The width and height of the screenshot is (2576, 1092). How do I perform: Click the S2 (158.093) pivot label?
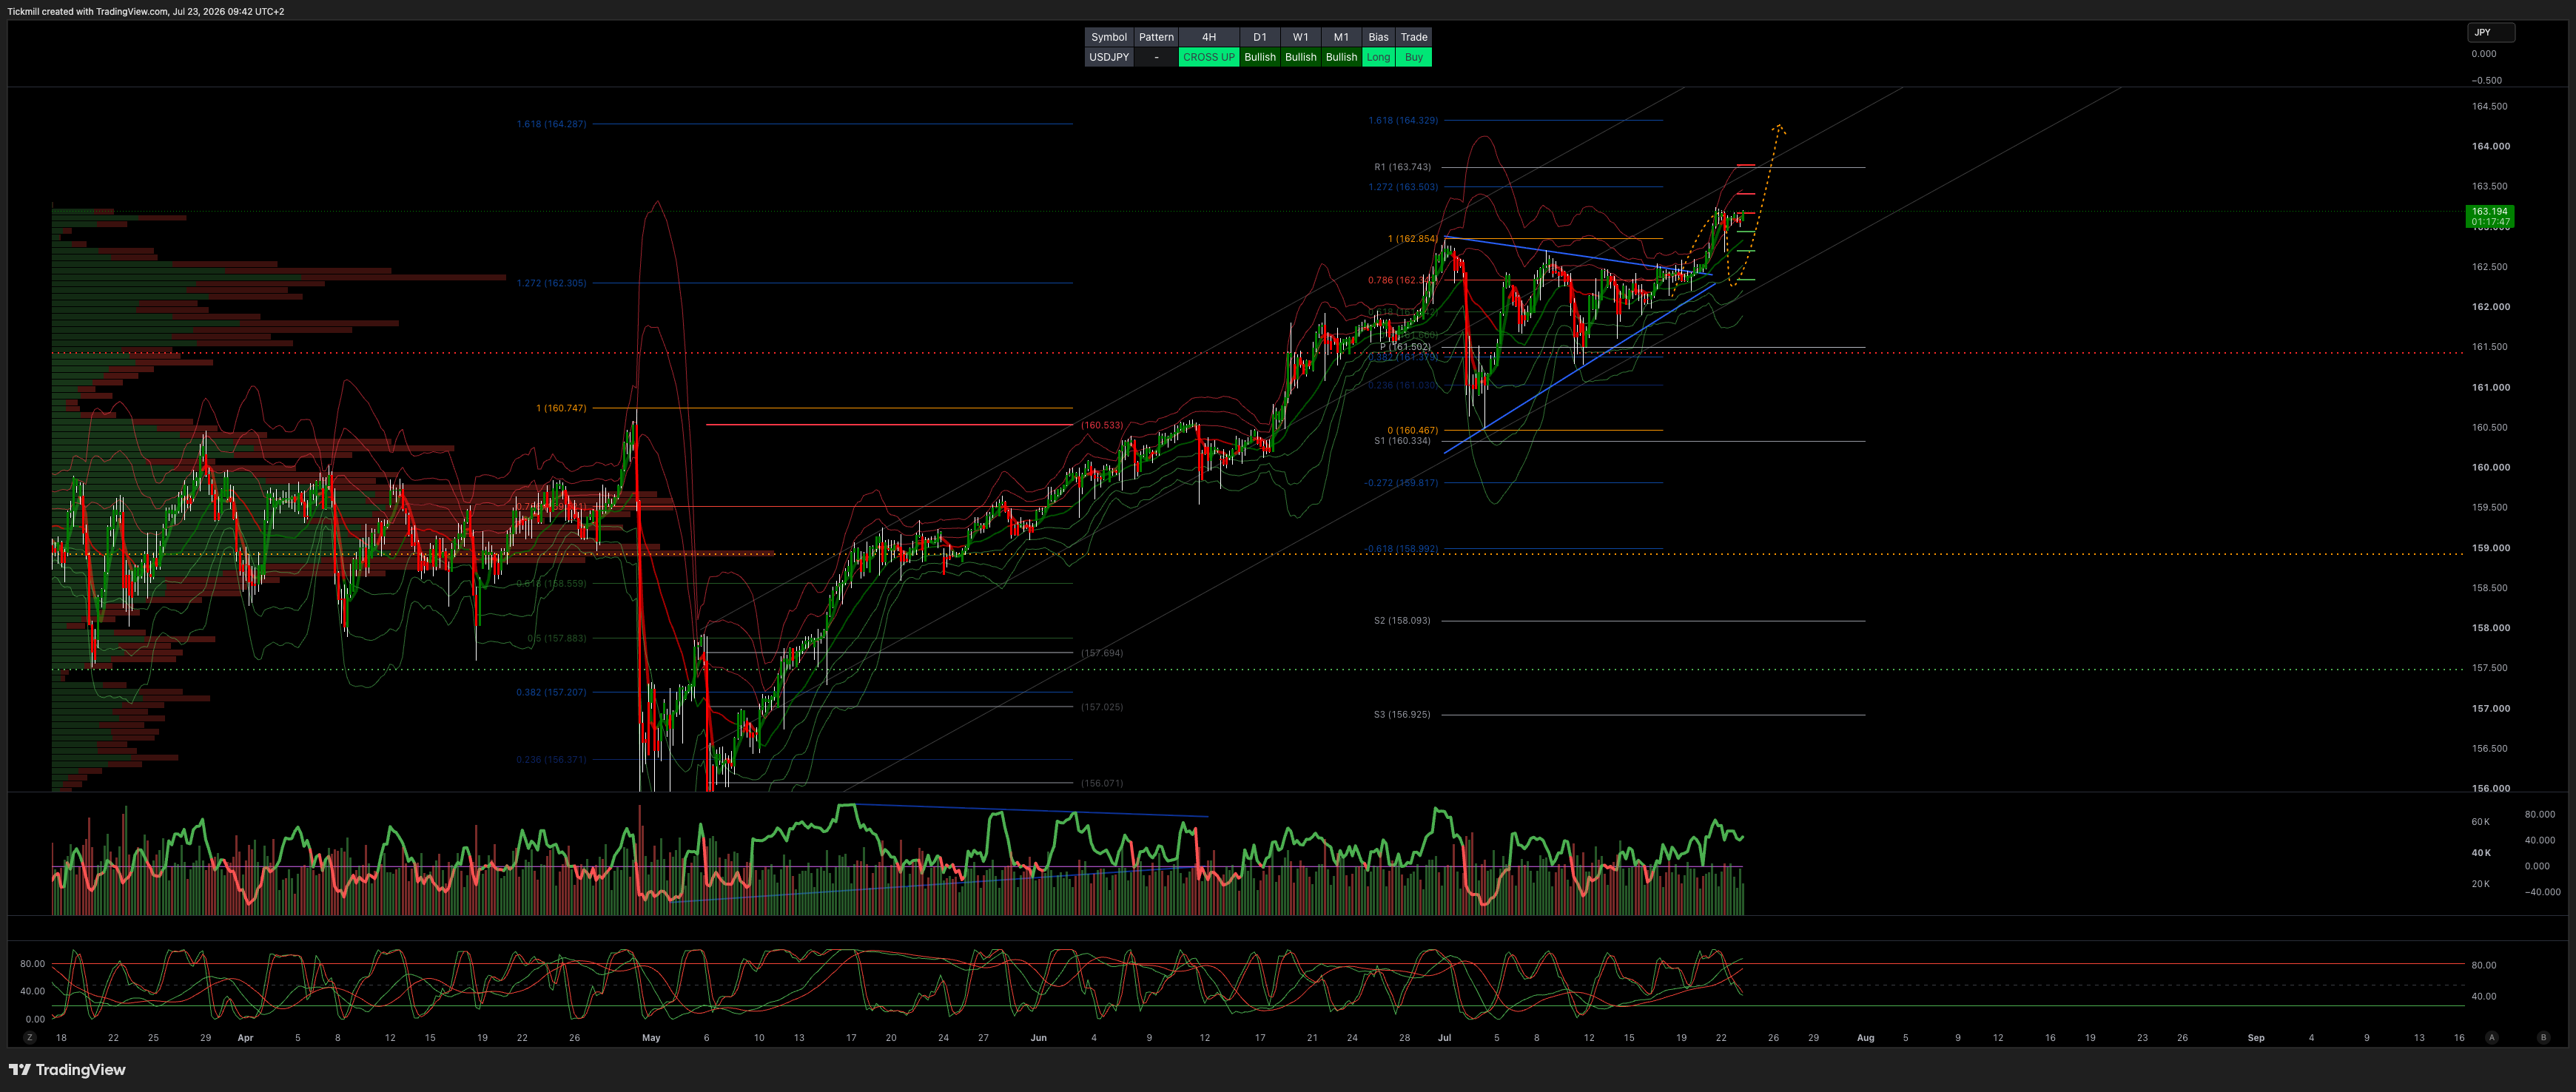[x=1402, y=621]
